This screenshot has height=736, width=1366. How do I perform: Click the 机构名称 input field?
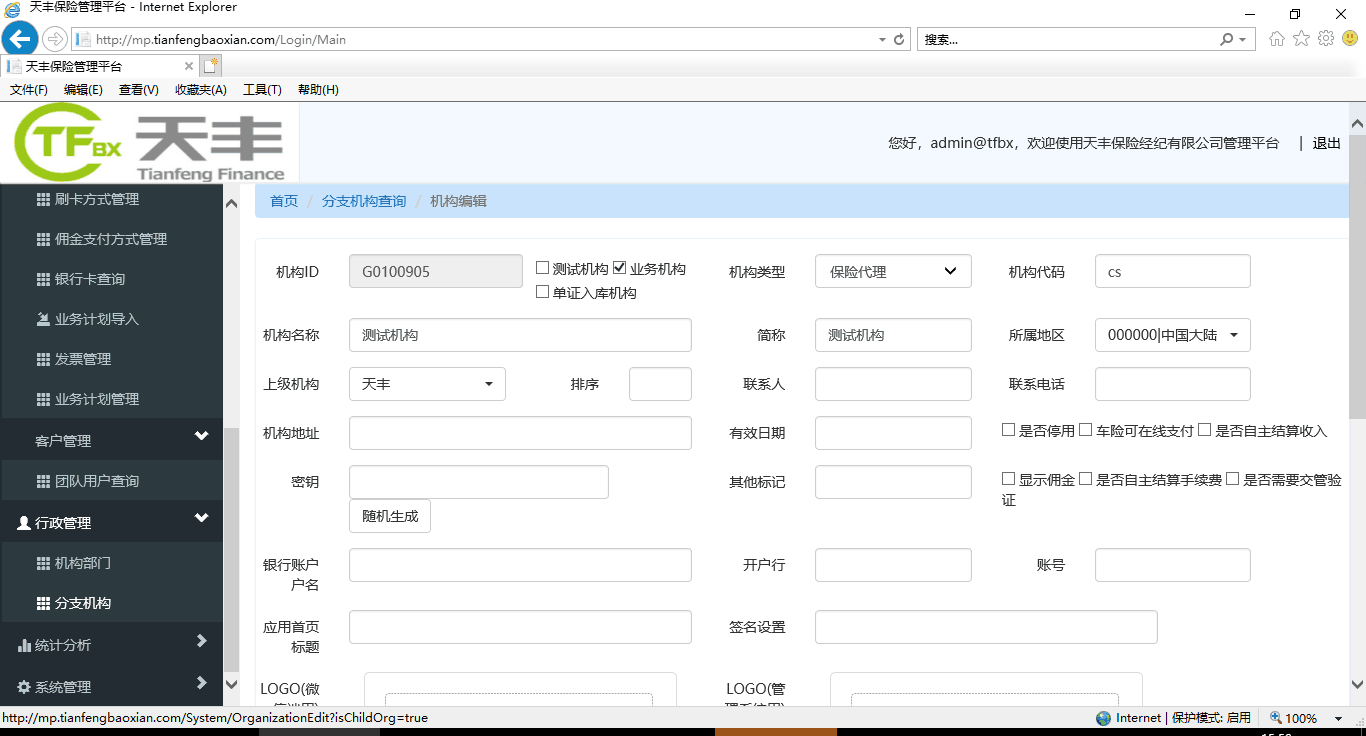tap(520, 335)
